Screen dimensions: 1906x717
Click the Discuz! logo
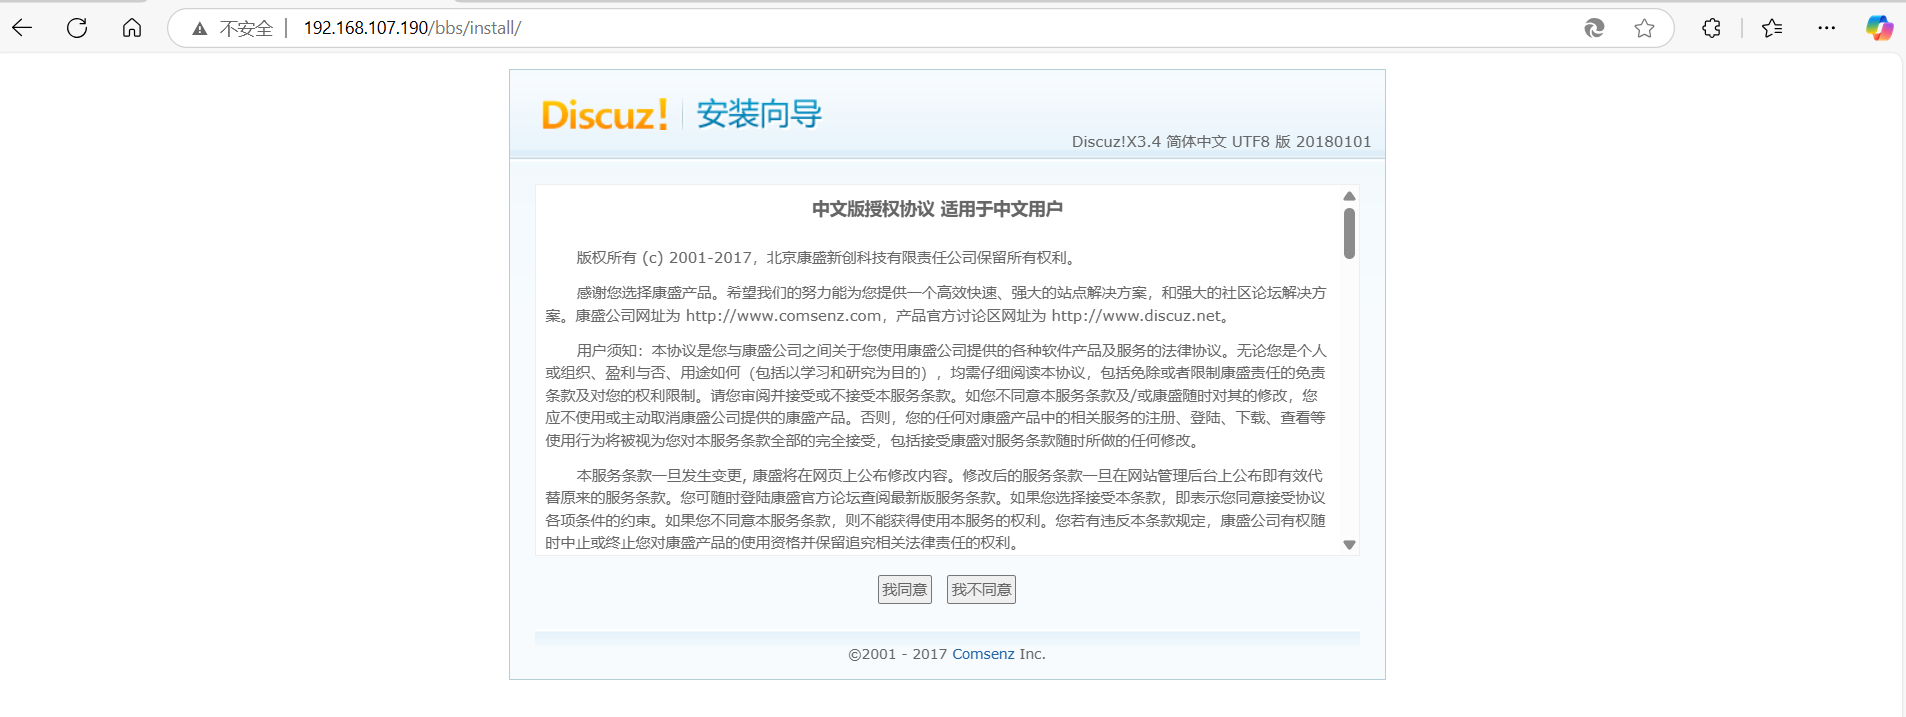(604, 115)
